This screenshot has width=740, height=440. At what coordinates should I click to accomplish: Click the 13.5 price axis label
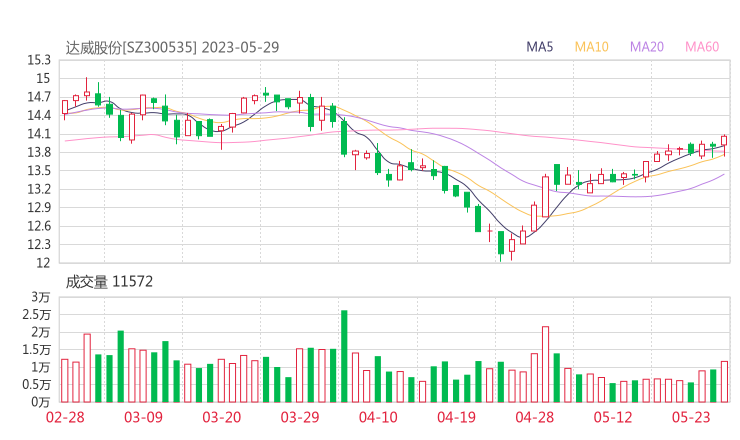pos(39,170)
